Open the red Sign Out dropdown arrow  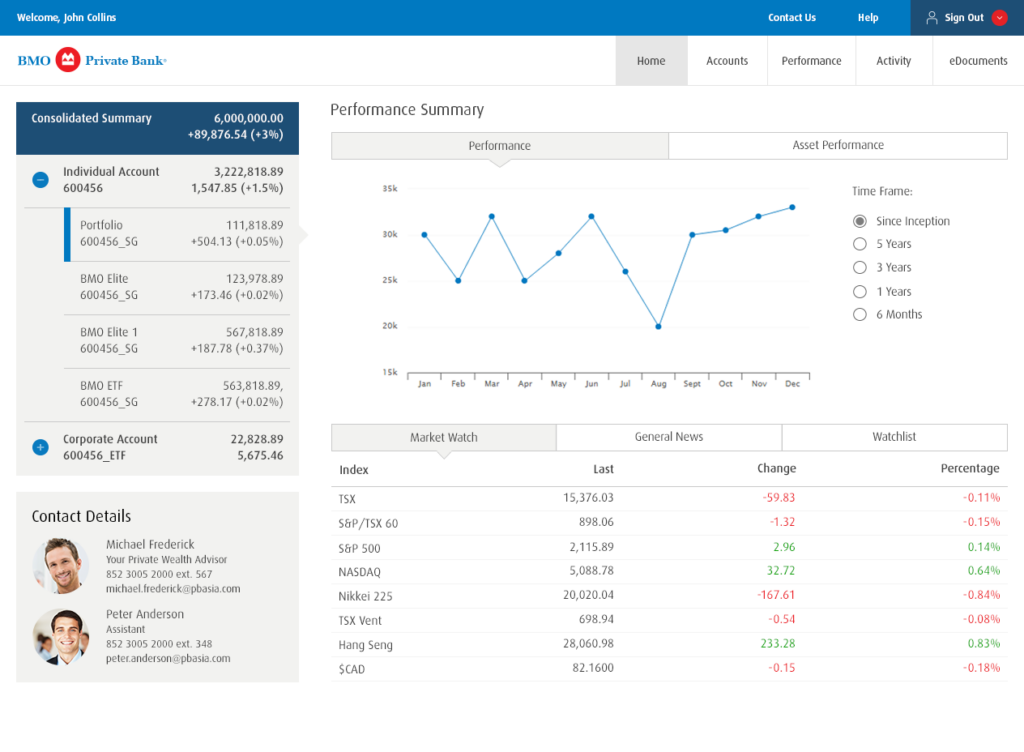point(999,18)
